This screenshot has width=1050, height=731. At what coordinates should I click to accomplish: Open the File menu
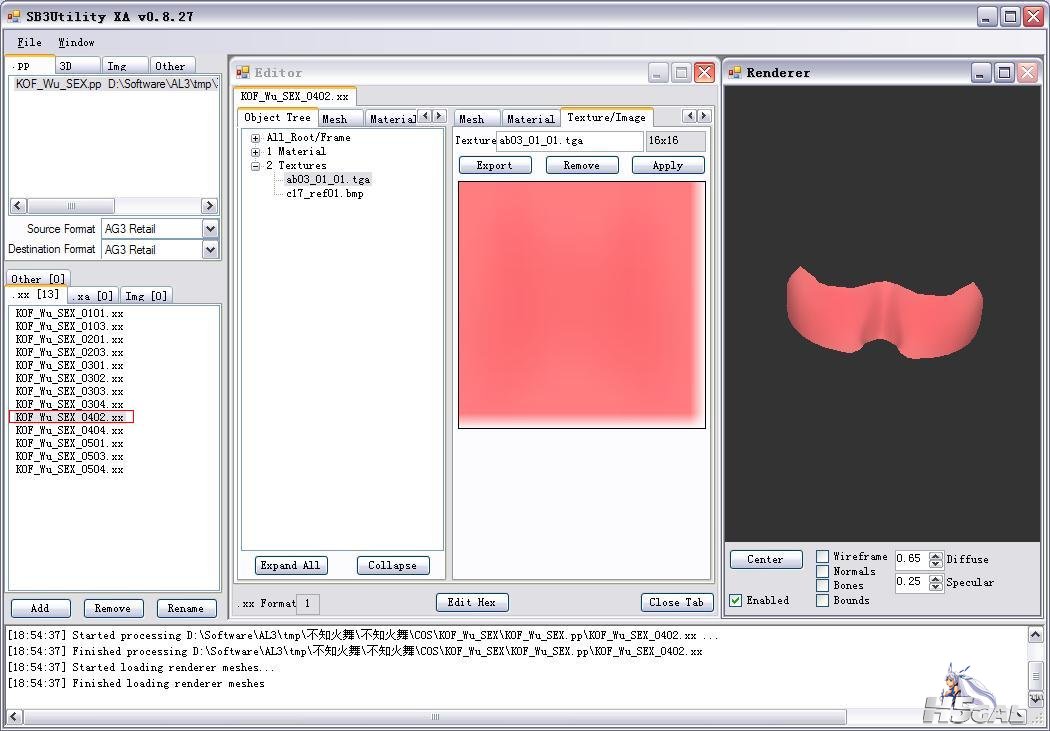point(30,42)
